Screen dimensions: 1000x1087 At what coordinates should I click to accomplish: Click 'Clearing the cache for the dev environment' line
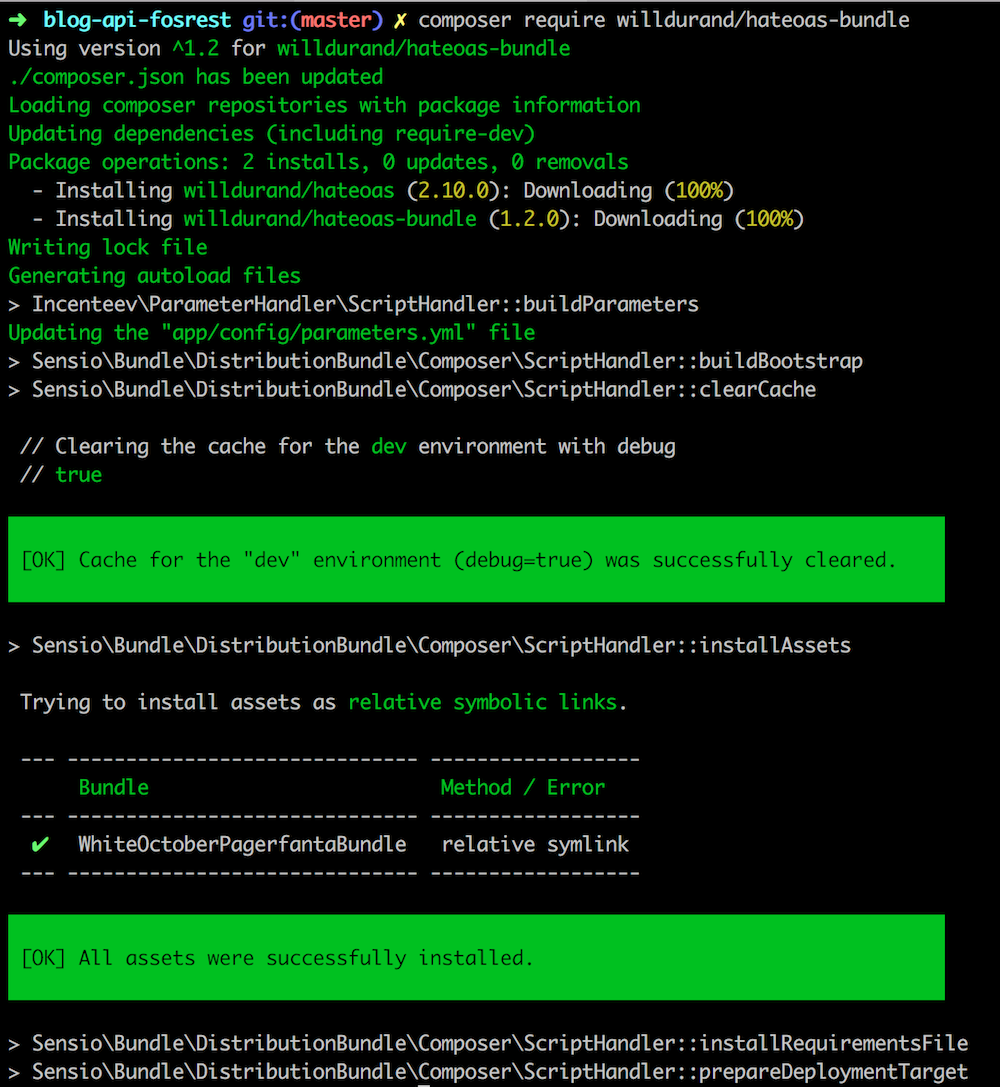click(x=347, y=446)
